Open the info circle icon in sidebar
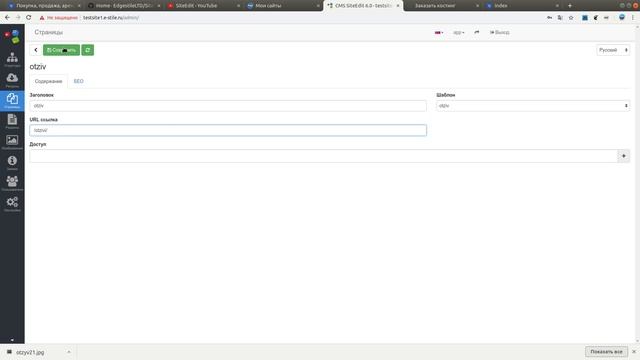Viewport: 640px width, 360px height. (x=12, y=163)
